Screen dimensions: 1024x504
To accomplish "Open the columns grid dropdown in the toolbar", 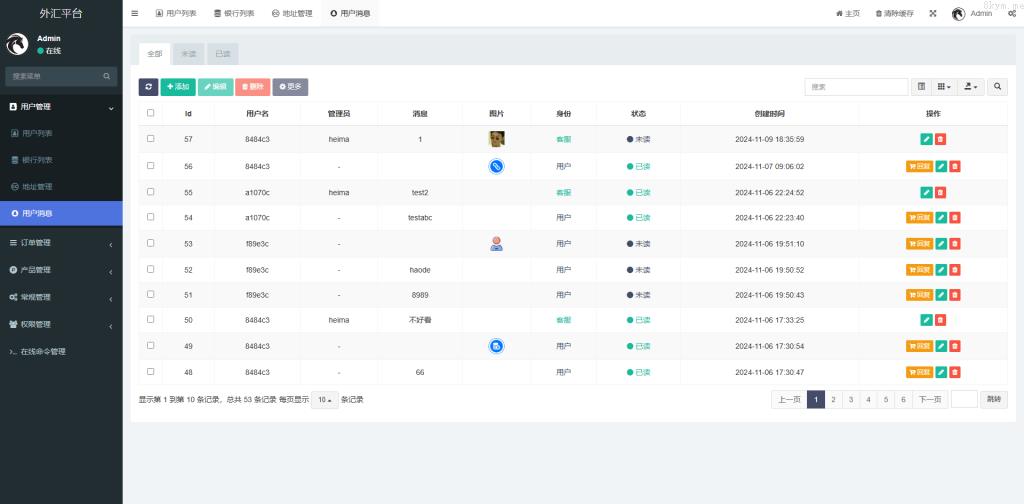I will (x=944, y=87).
